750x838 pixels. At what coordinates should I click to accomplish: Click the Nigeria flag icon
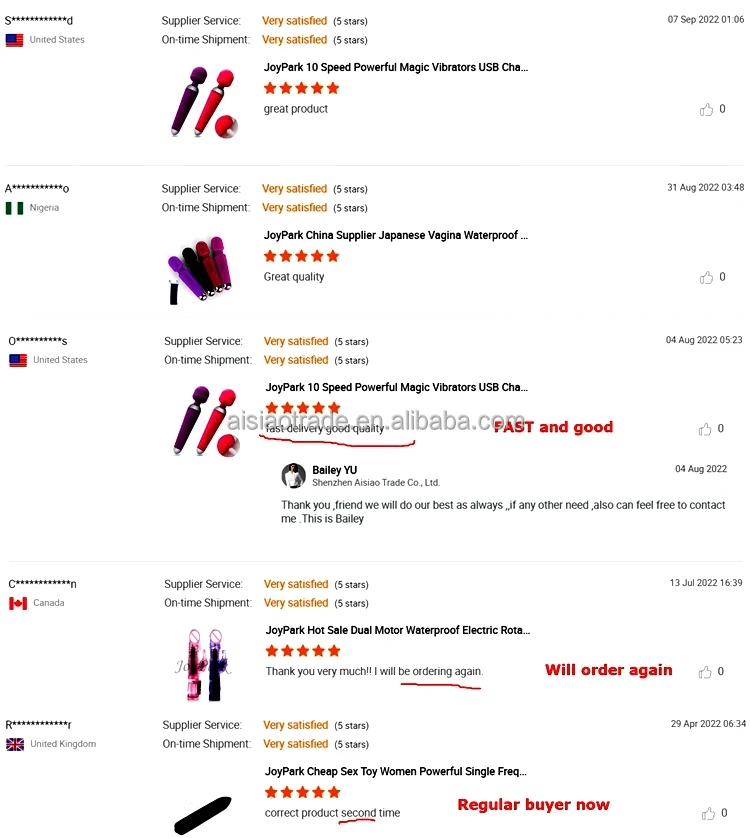tap(14, 209)
